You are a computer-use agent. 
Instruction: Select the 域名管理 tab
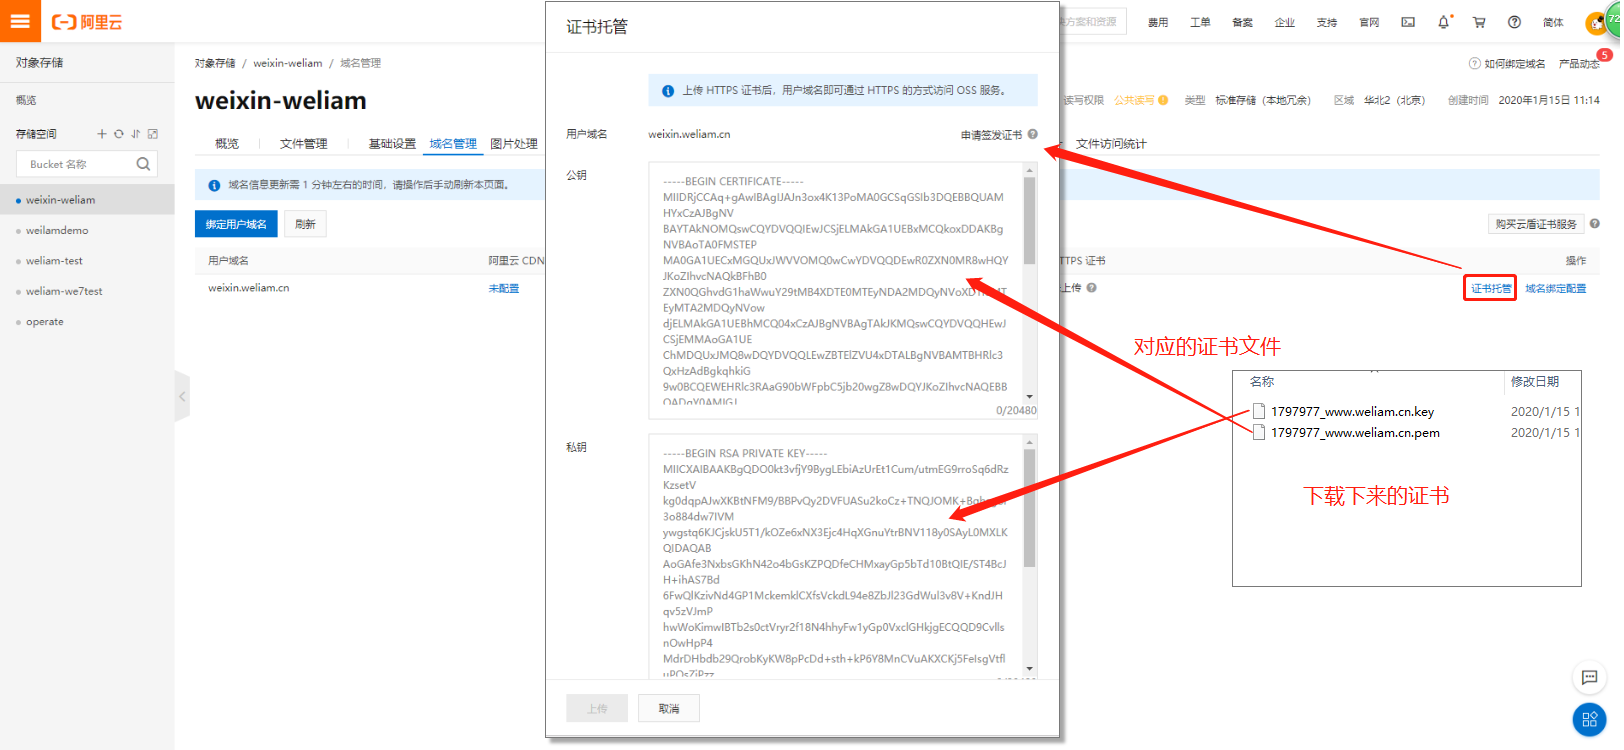coord(453,144)
